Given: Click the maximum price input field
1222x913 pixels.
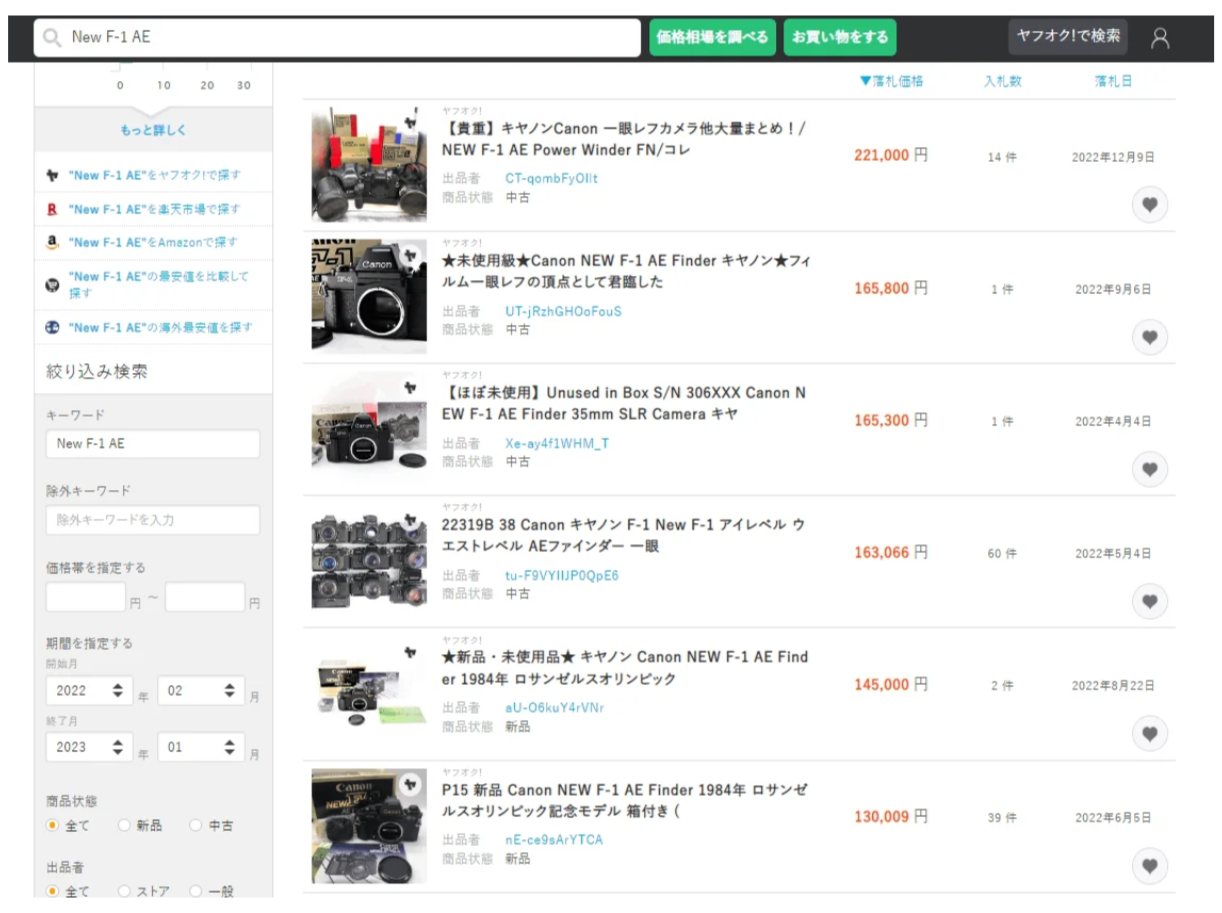Looking at the screenshot, I should tap(205, 597).
